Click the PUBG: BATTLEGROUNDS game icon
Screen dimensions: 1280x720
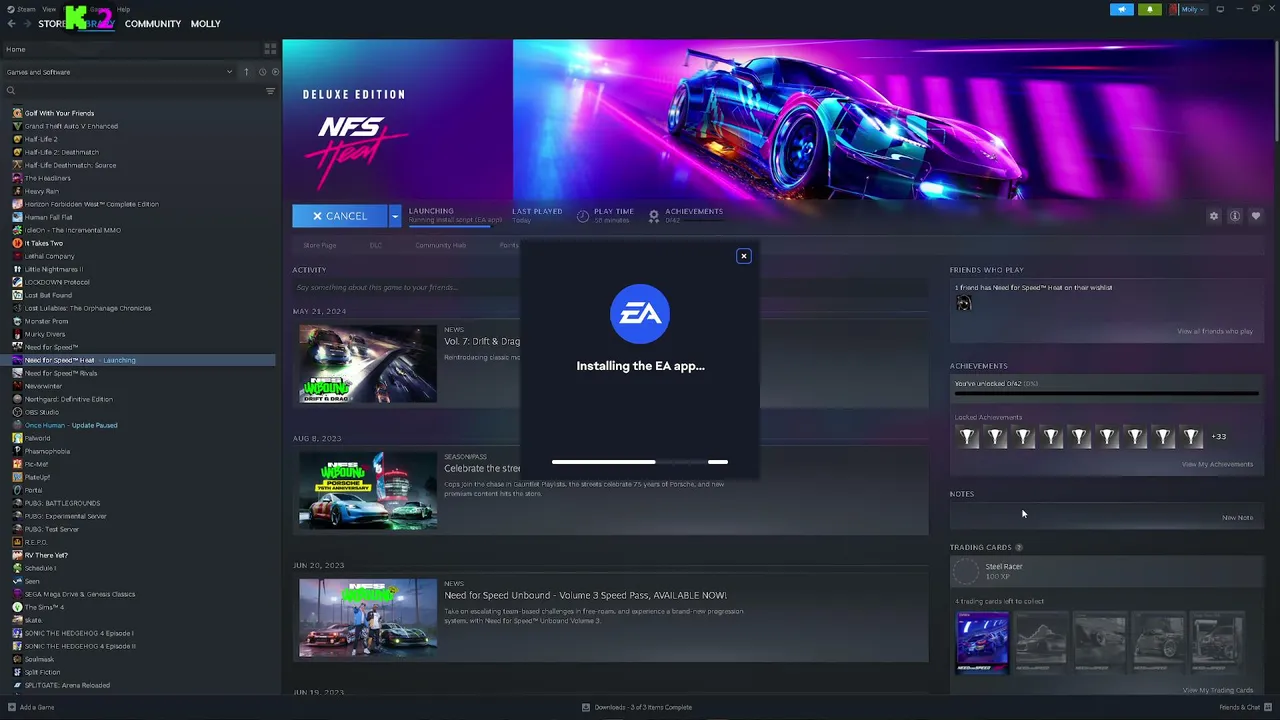[17, 503]
